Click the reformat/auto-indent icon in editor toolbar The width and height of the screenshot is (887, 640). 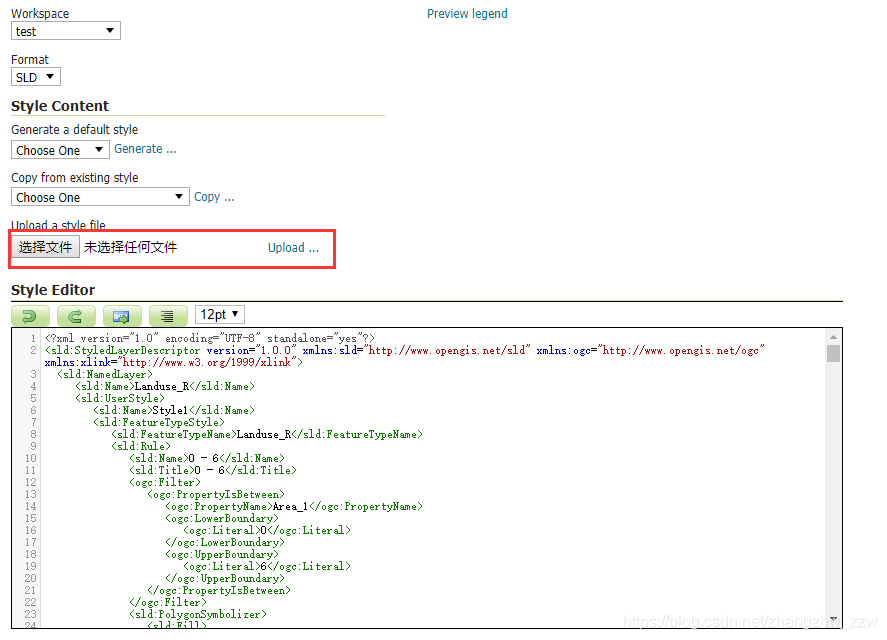coord(168,316)
